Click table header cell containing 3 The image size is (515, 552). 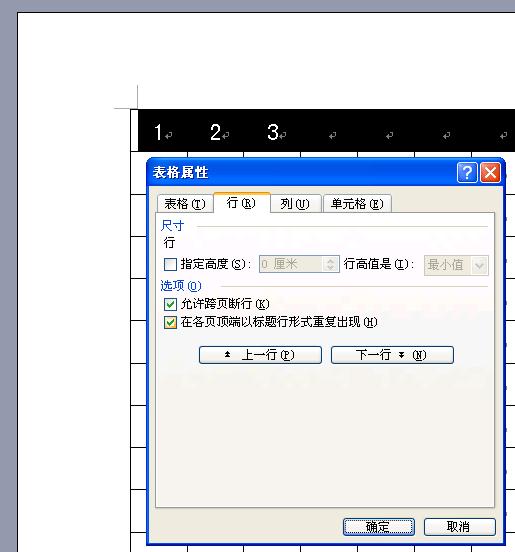272,131
